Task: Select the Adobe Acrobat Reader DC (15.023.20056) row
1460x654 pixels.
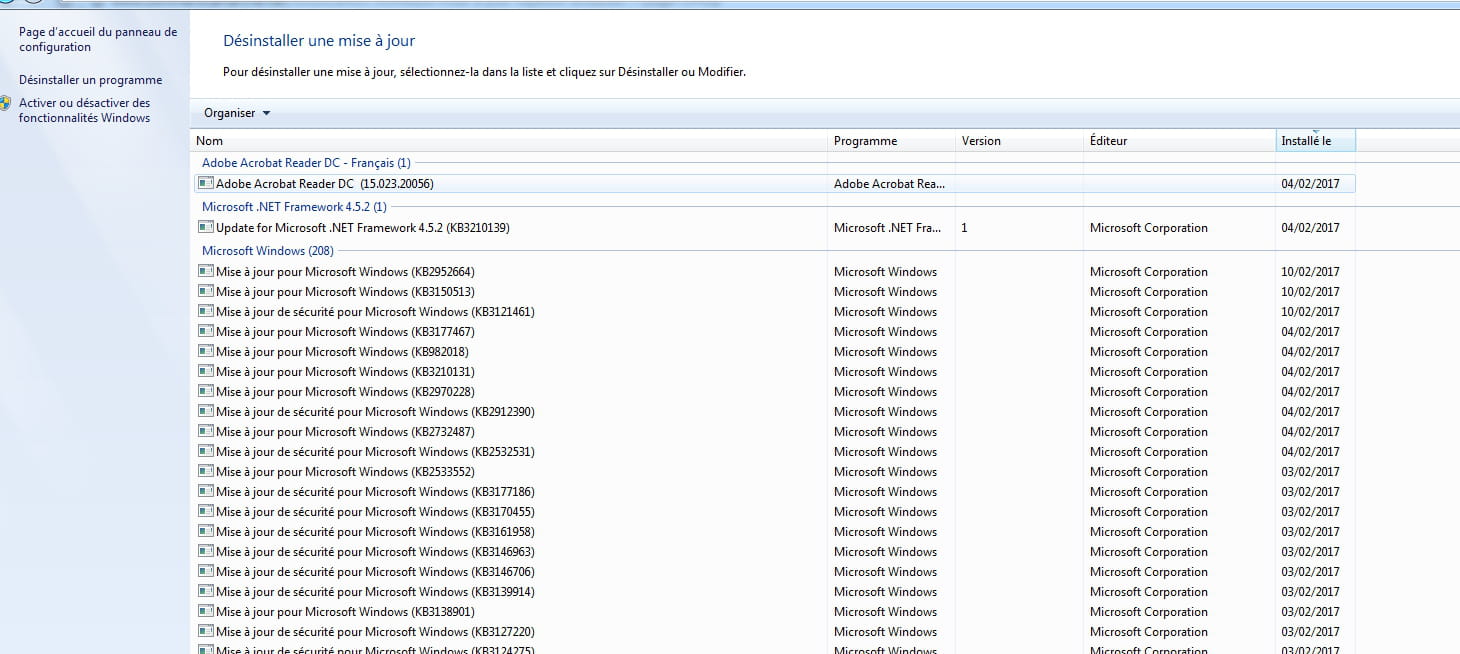Action: tap(773, 184)
